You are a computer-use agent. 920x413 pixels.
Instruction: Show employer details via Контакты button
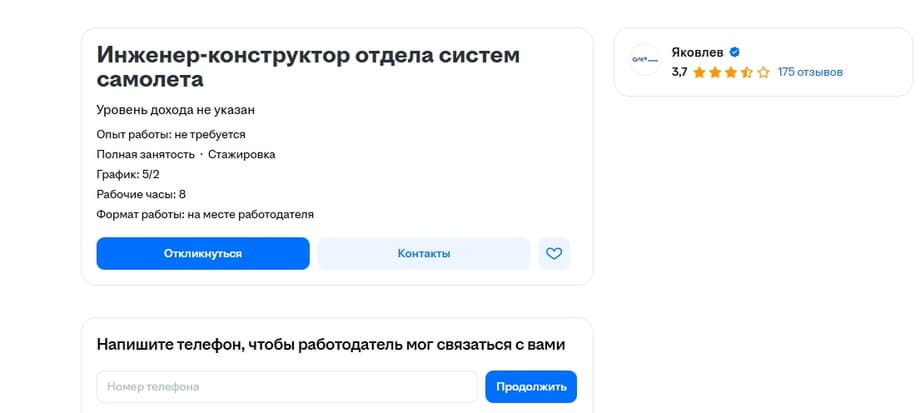tap(424, 253)
